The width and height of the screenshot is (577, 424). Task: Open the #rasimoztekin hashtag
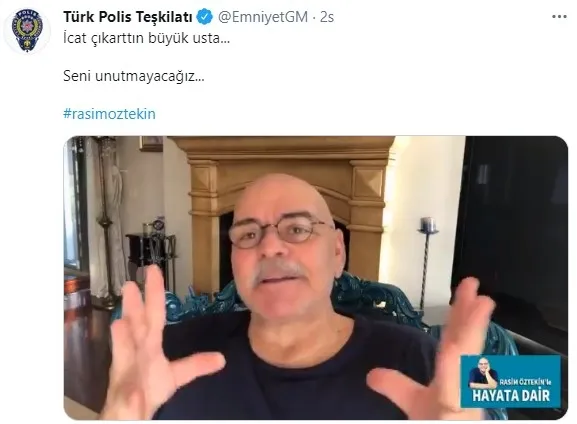109,114
